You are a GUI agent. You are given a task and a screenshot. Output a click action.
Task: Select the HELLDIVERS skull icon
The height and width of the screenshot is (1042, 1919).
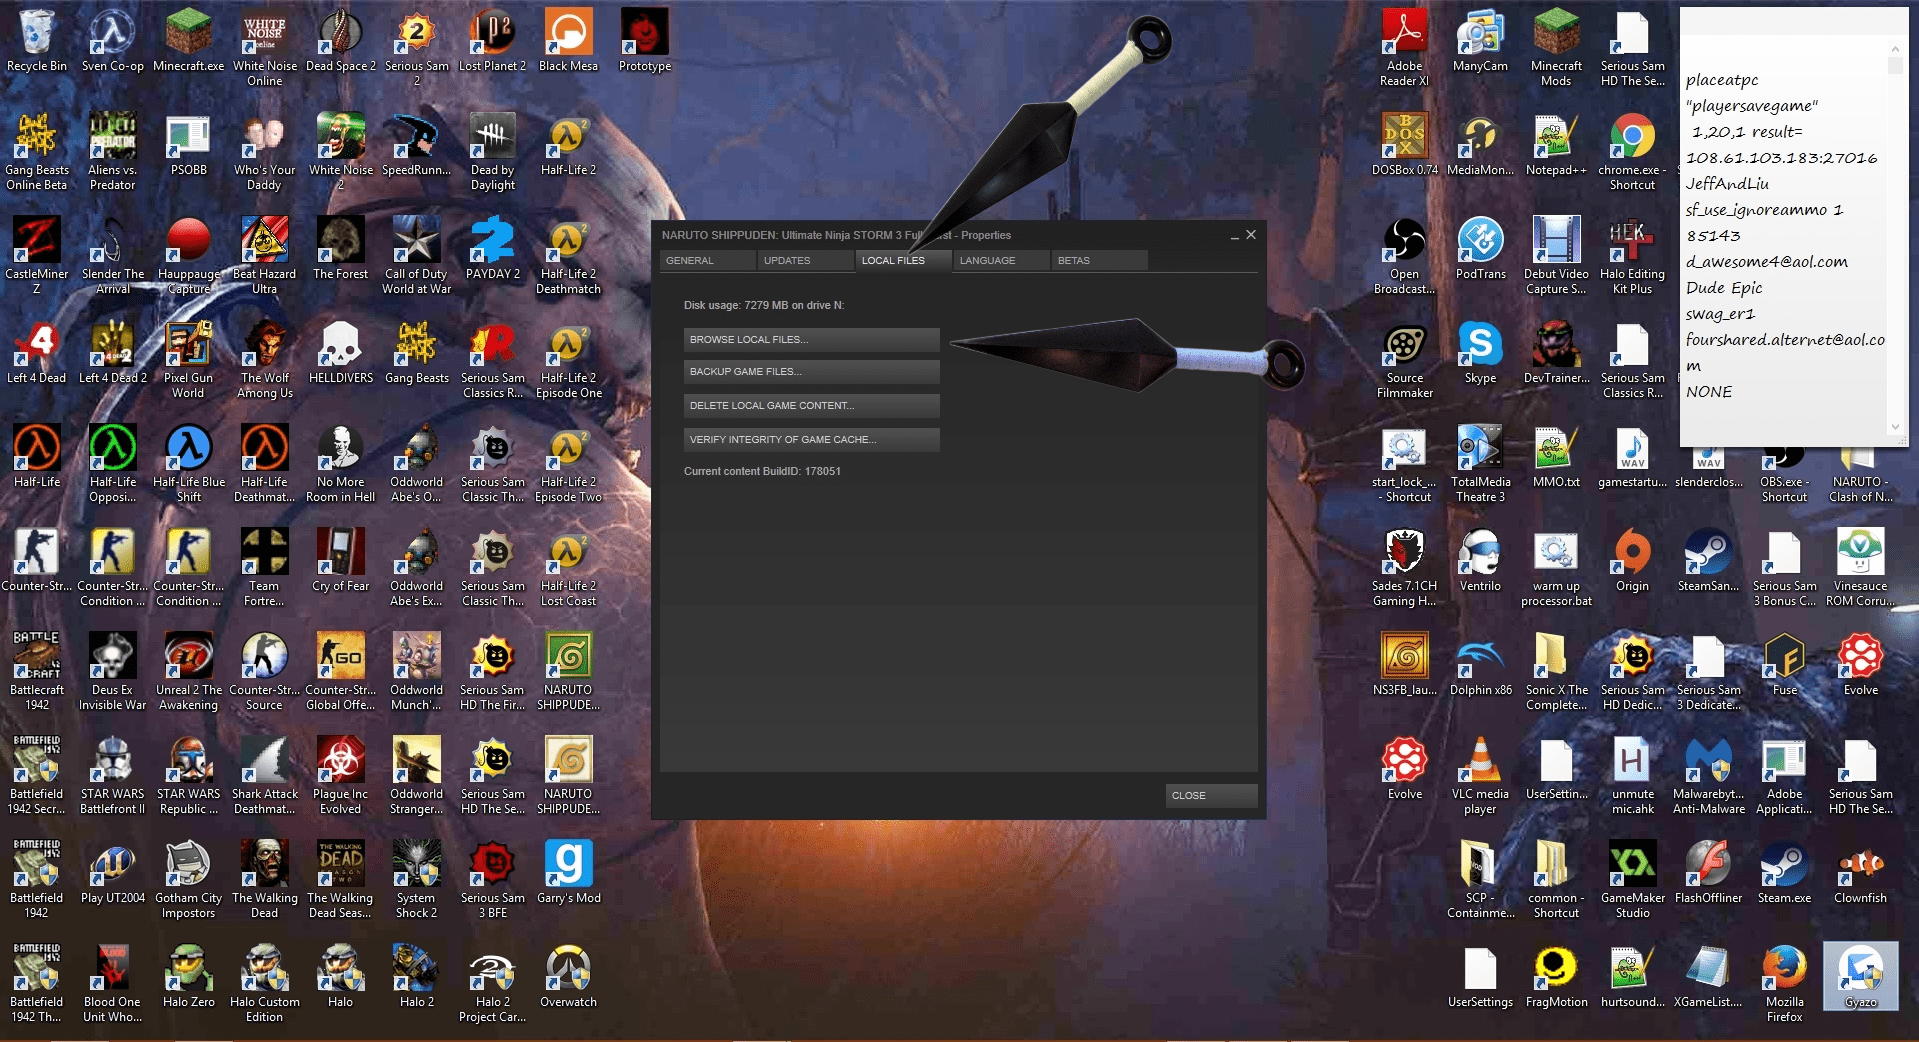tap(341, 352)
